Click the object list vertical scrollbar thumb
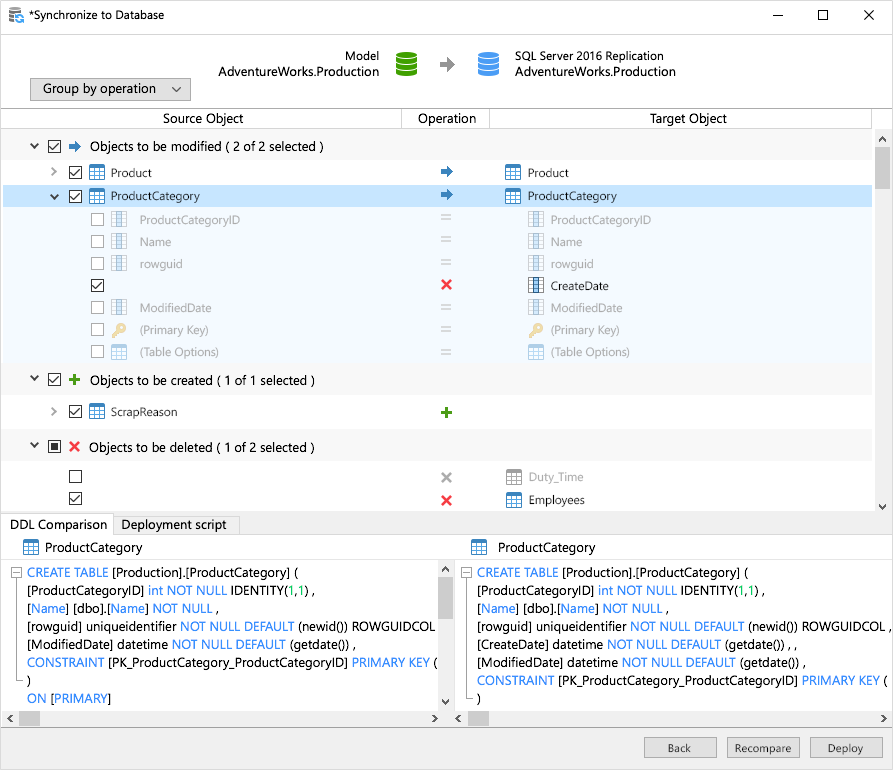The image size is (893, 770). tap(882, 168)
